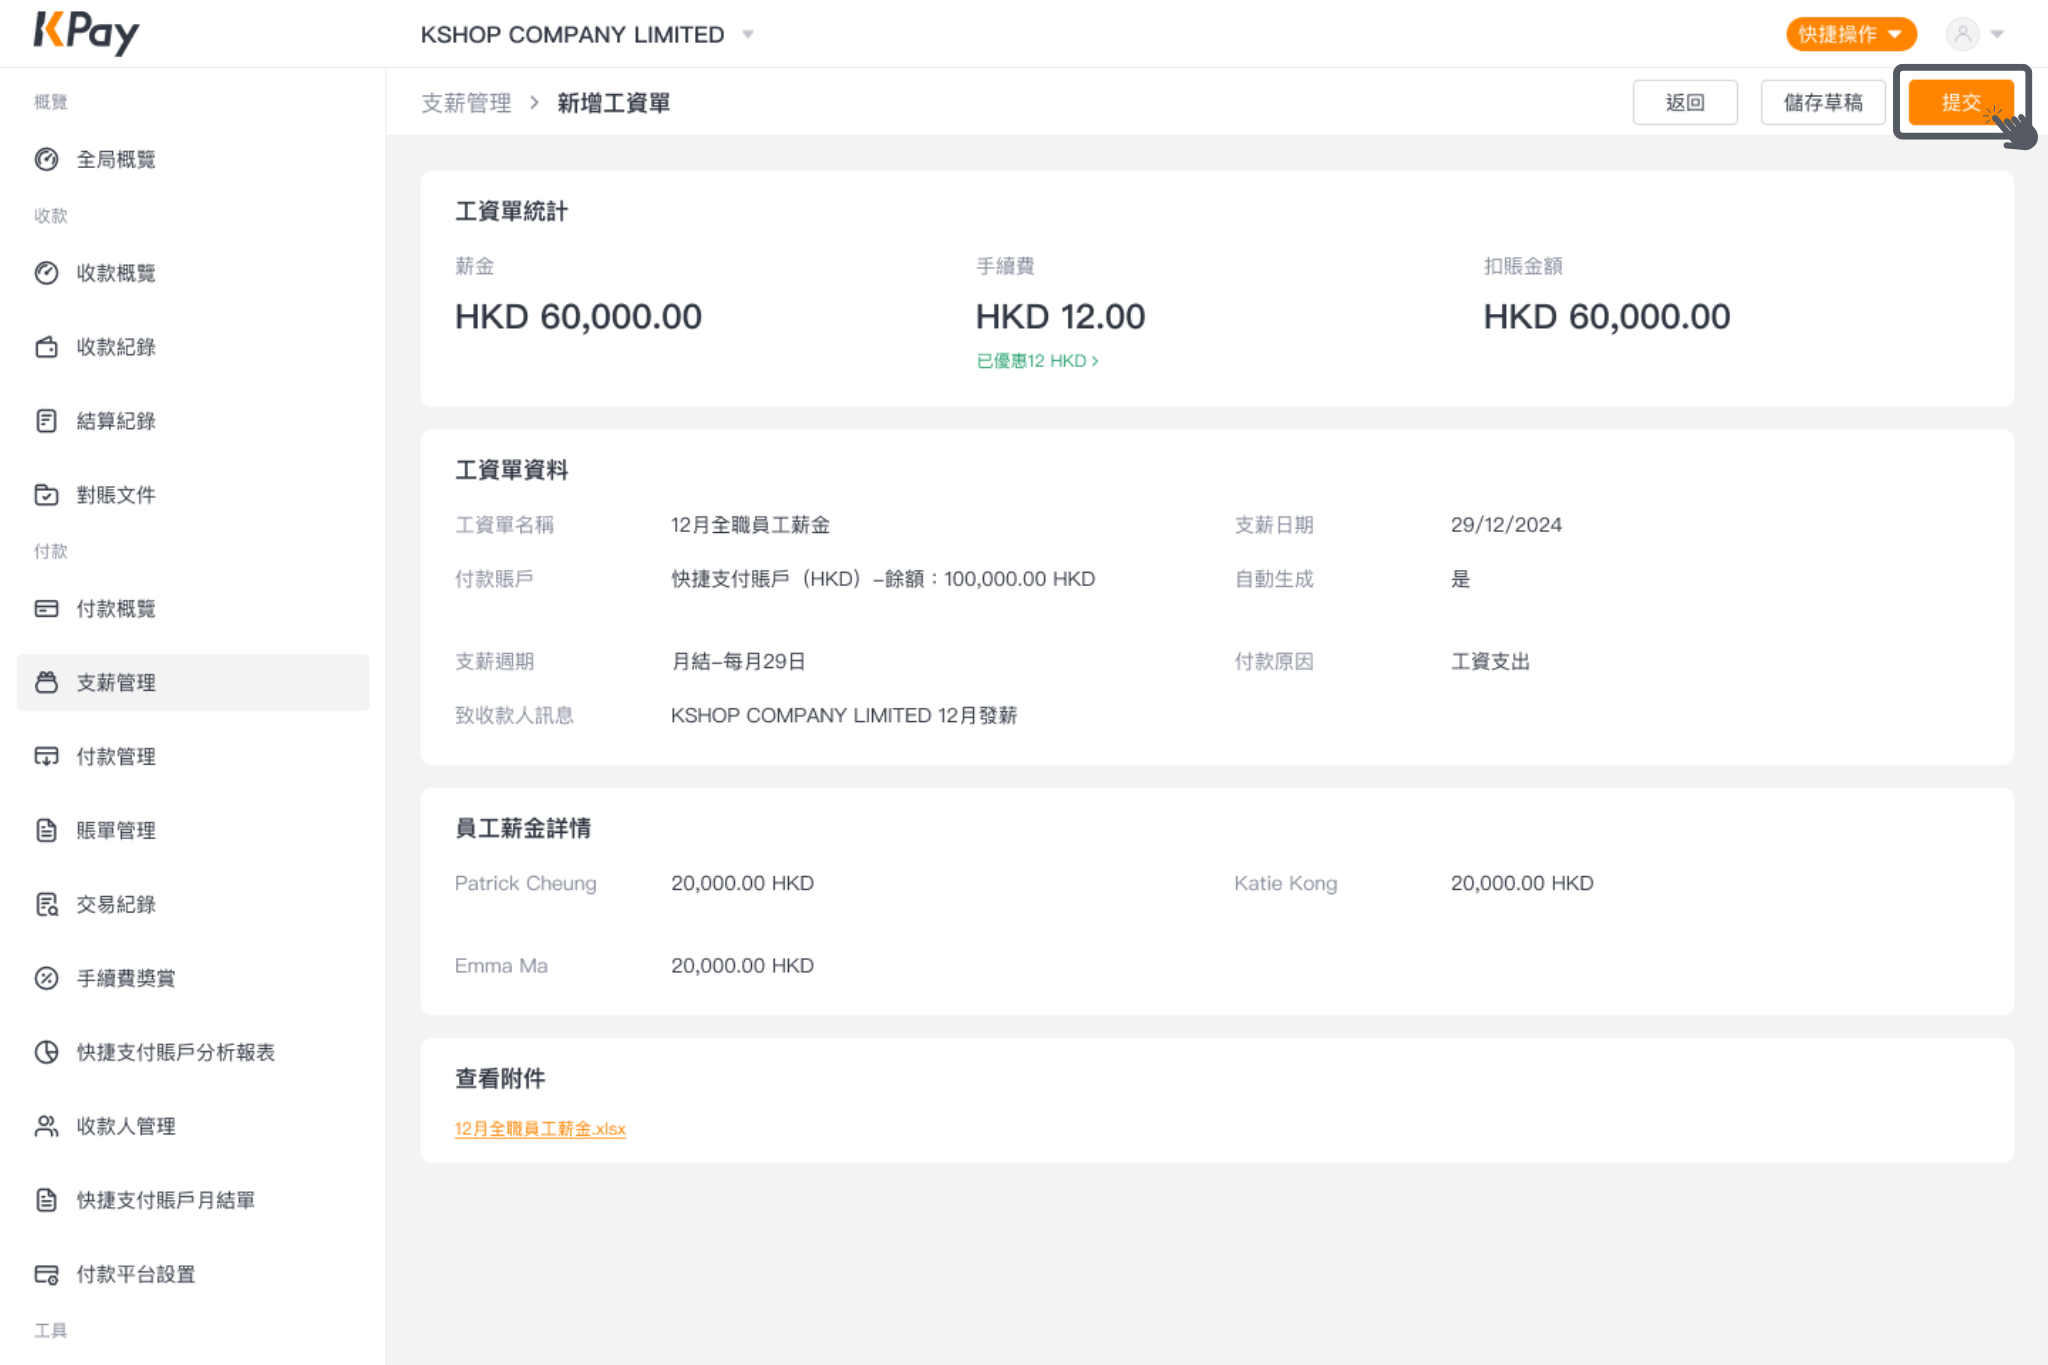
Task: Open 快捷支付賬戶分析報表 menu item
Action: [x=176, y=1052]
